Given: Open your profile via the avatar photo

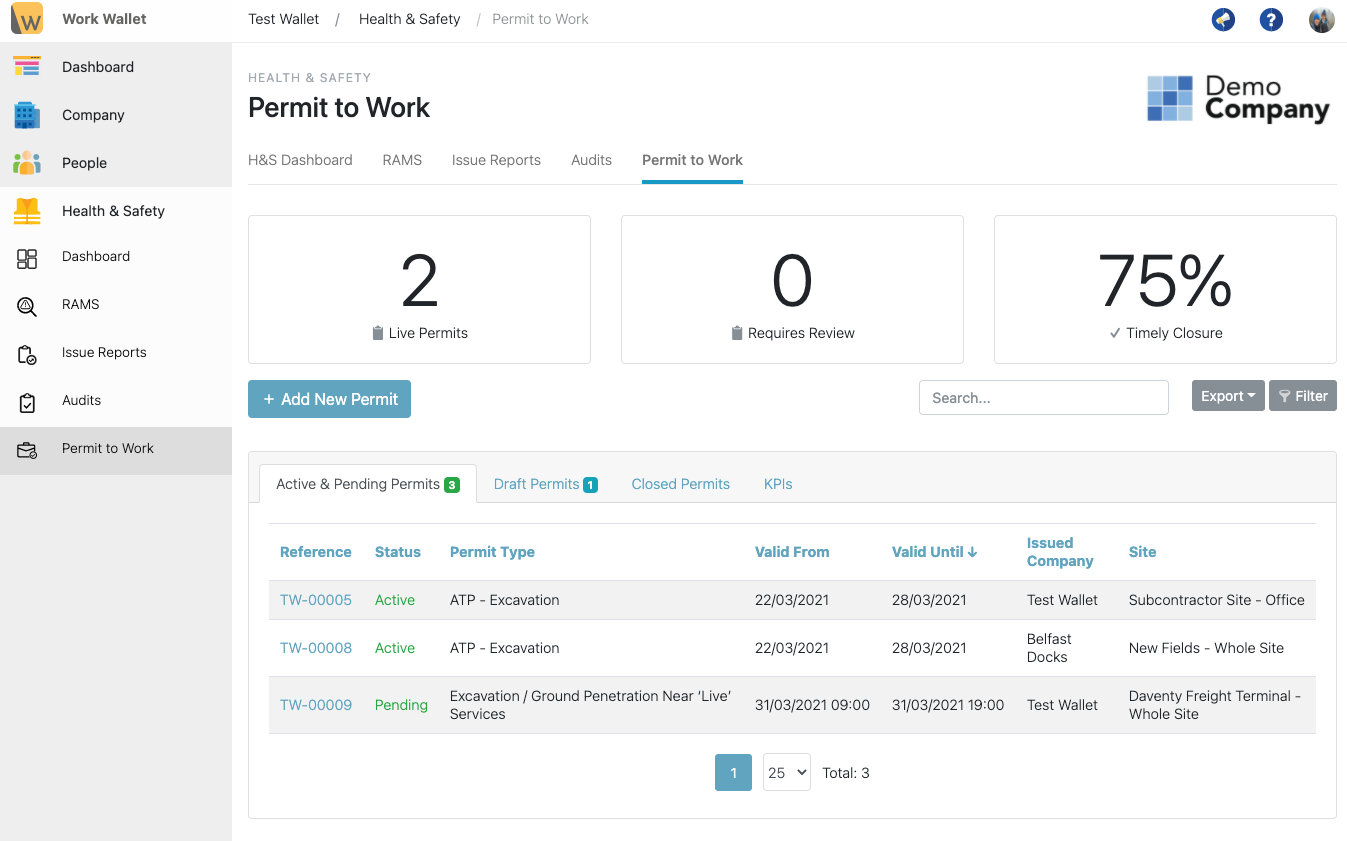Looking at the screenshot, I should tap(1321, 19).
